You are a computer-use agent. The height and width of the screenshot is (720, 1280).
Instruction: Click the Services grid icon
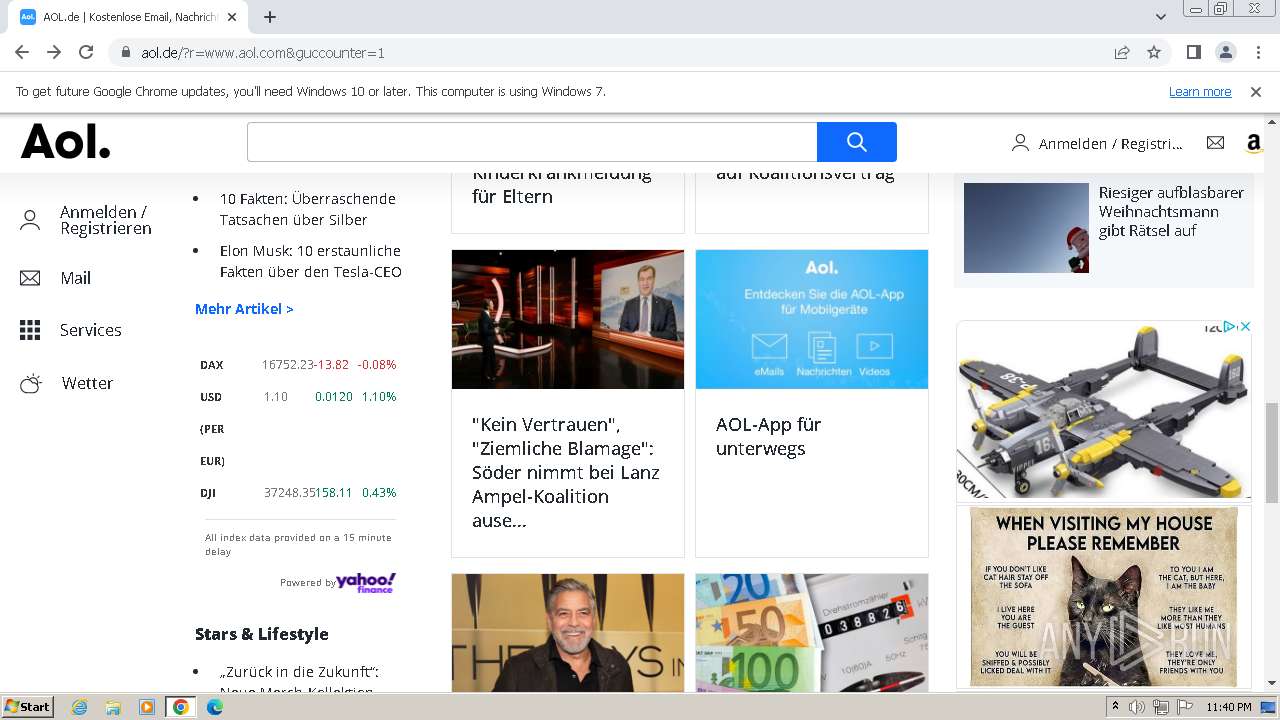30,330
